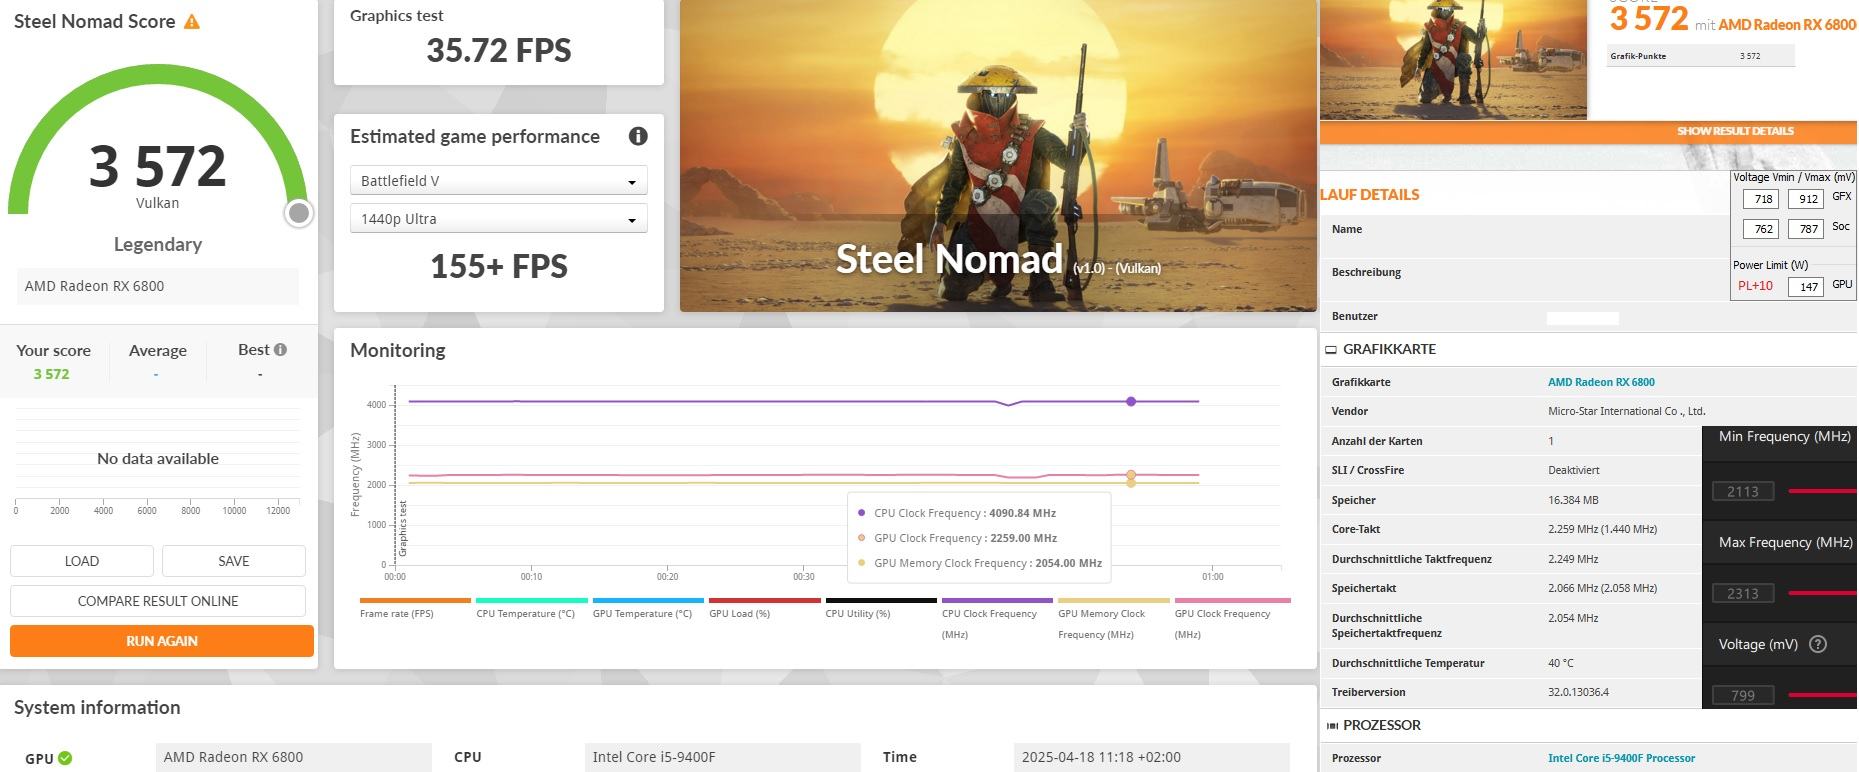The height and width of the screenshot is (772, 1859).
Task: Toggle the GPU Clock Frequency legend item
Action: point(1230,619)
